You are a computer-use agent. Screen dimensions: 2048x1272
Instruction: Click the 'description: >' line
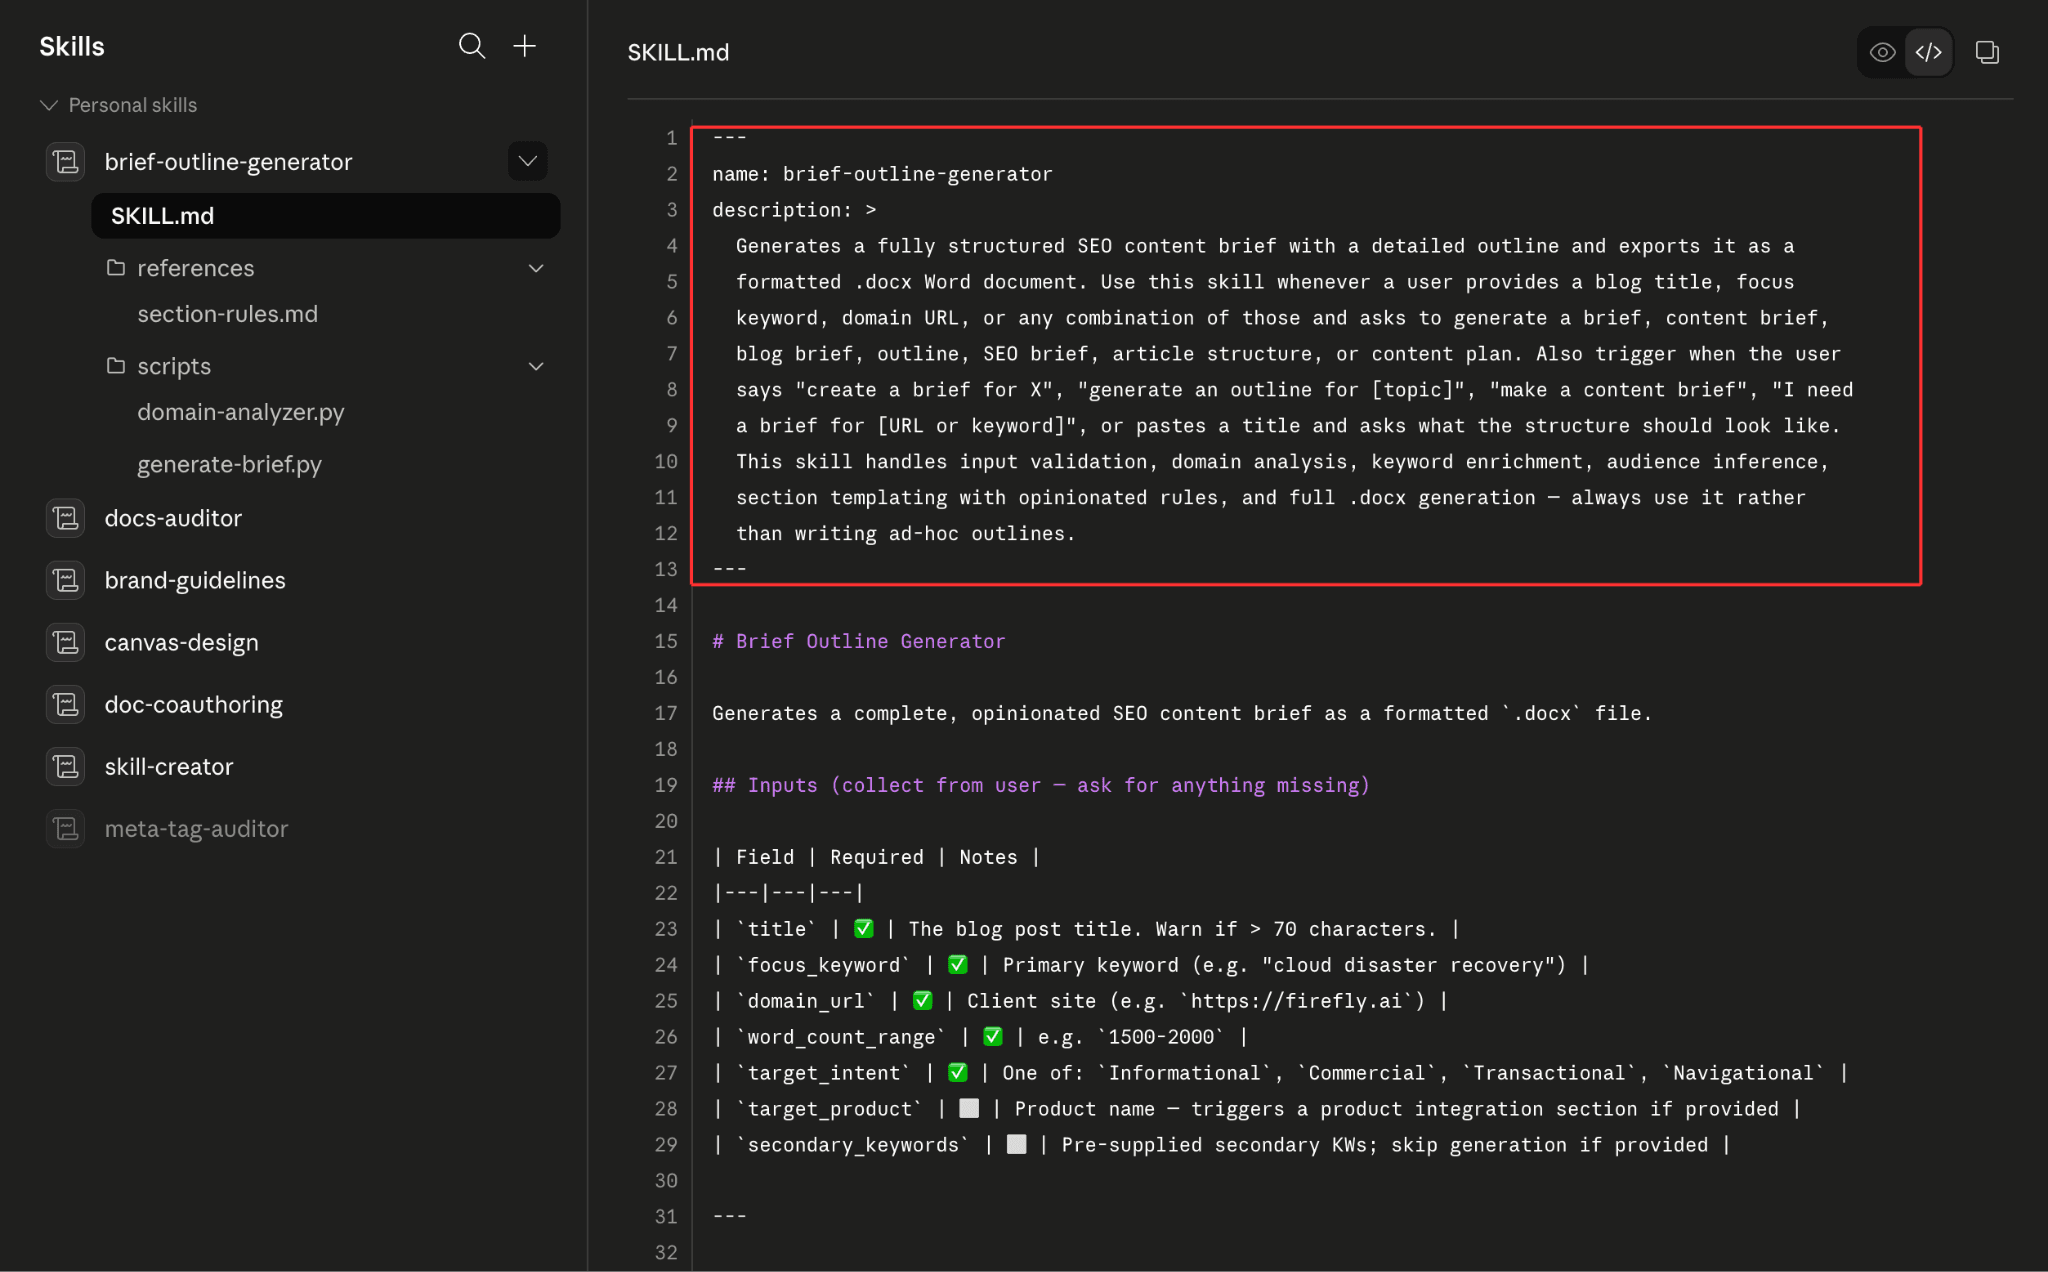coord(794,210)
